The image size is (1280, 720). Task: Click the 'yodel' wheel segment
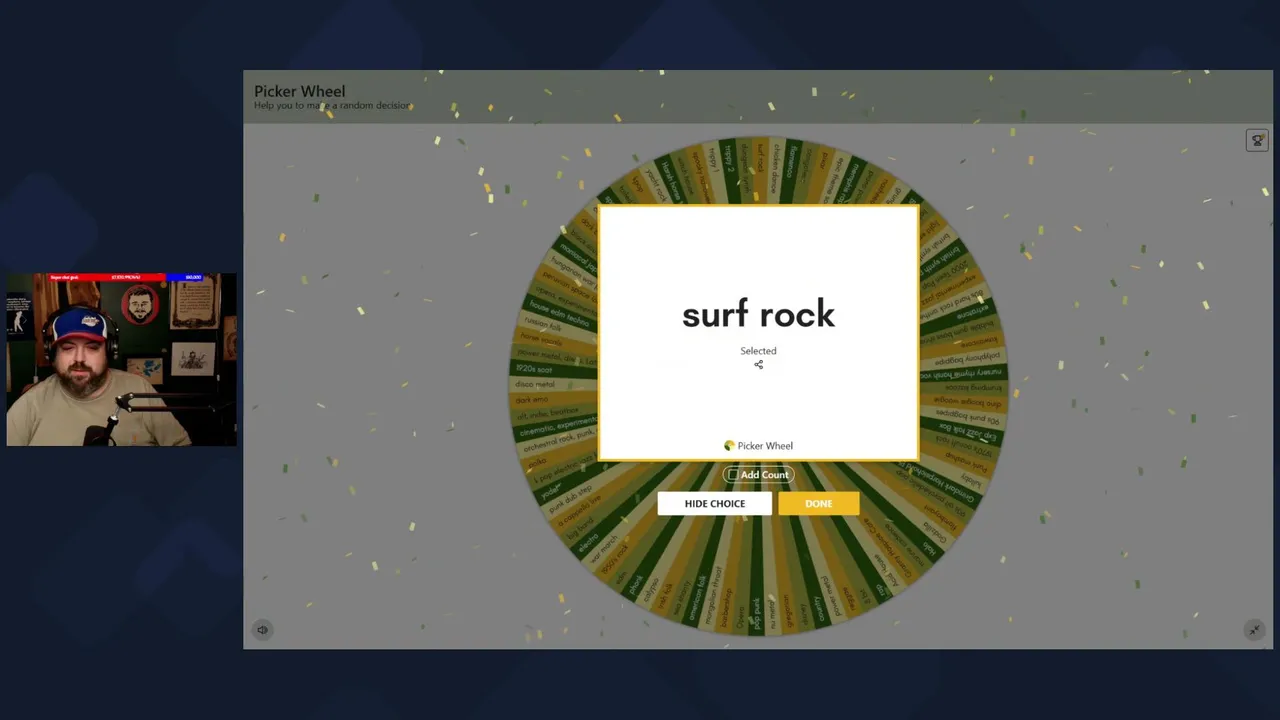point(552,492)
